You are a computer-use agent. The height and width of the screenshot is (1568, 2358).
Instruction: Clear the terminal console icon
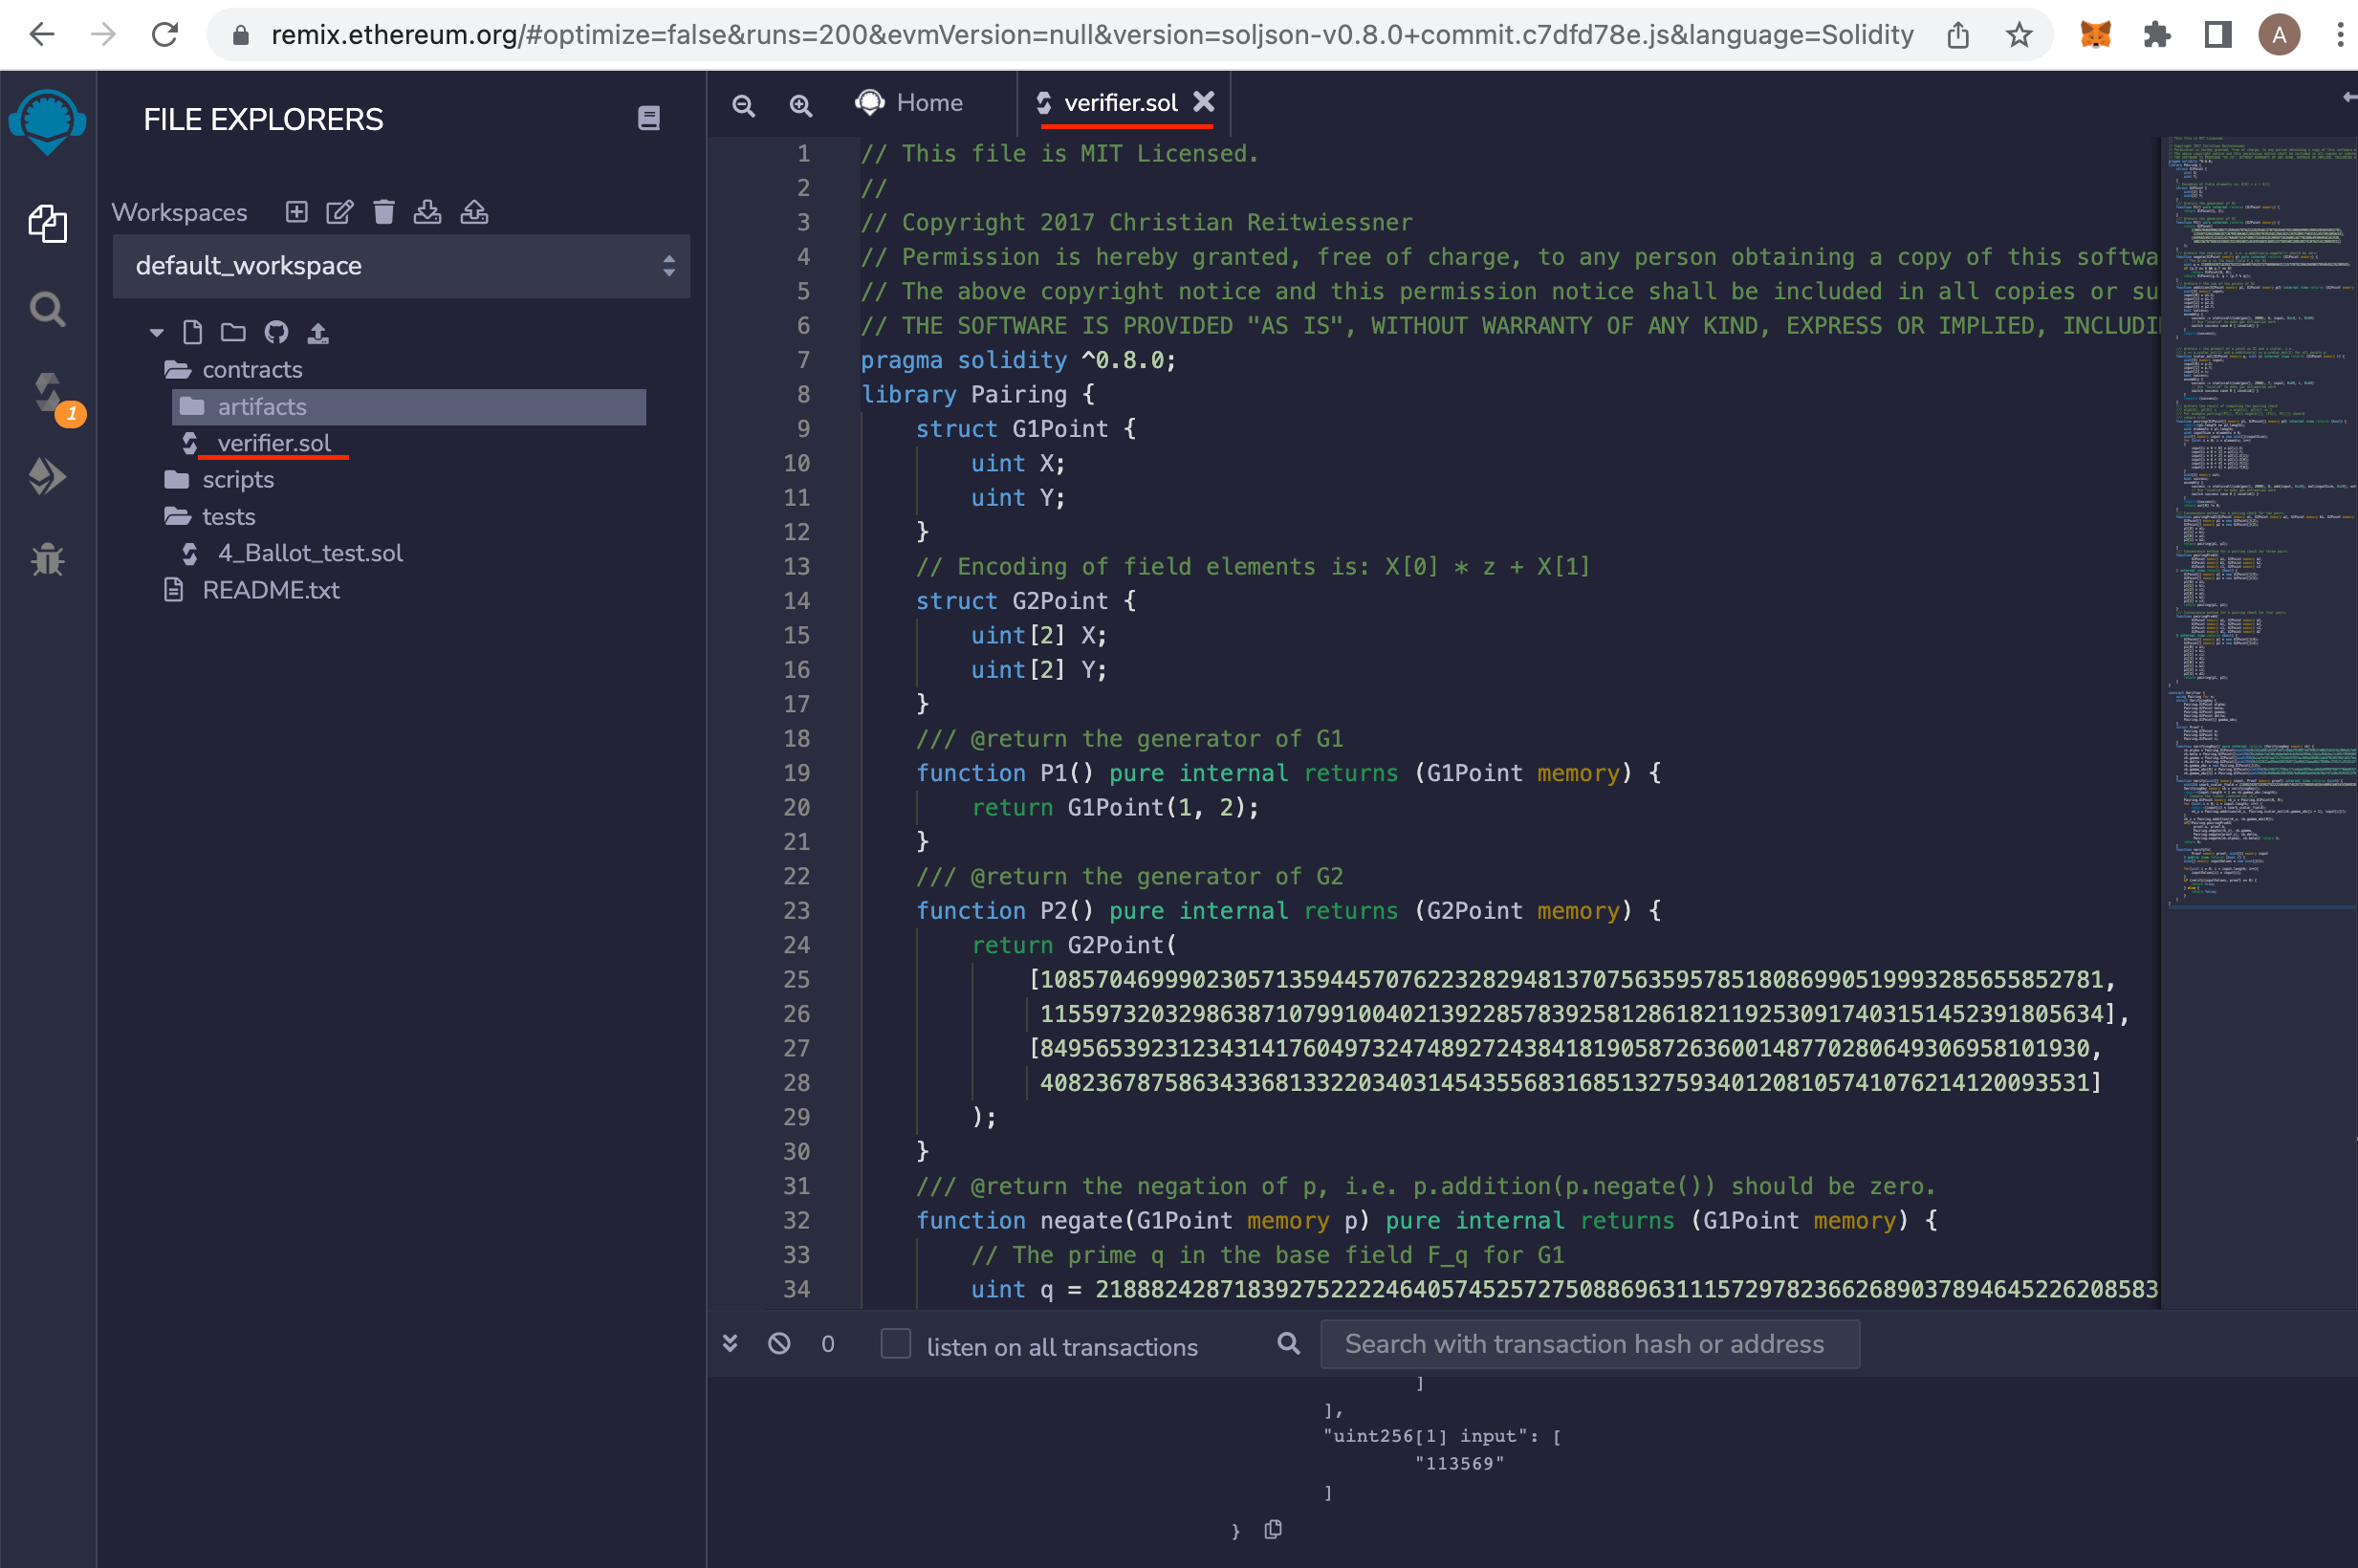[x=779, y=1343]
